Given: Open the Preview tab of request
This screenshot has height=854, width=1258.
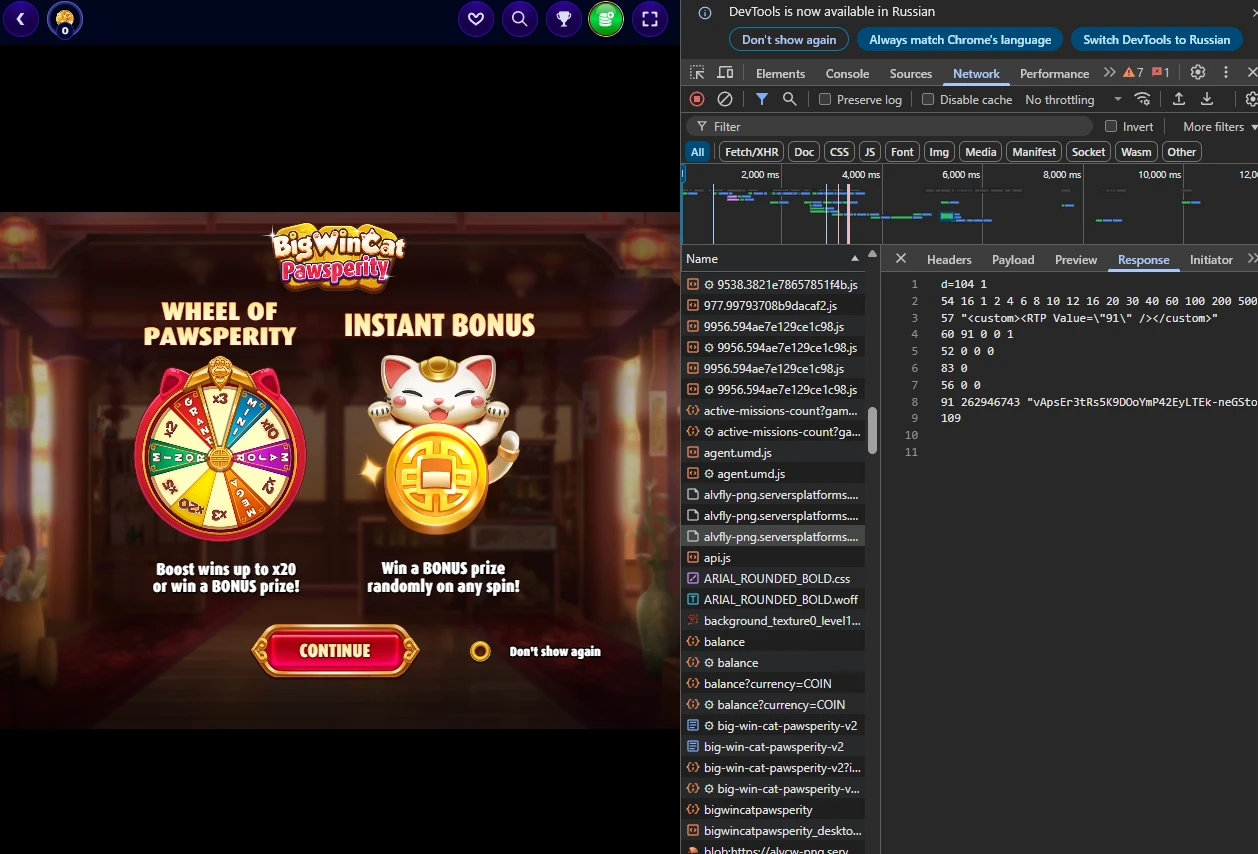Looking at the screenshot, I should point(1076,260).
